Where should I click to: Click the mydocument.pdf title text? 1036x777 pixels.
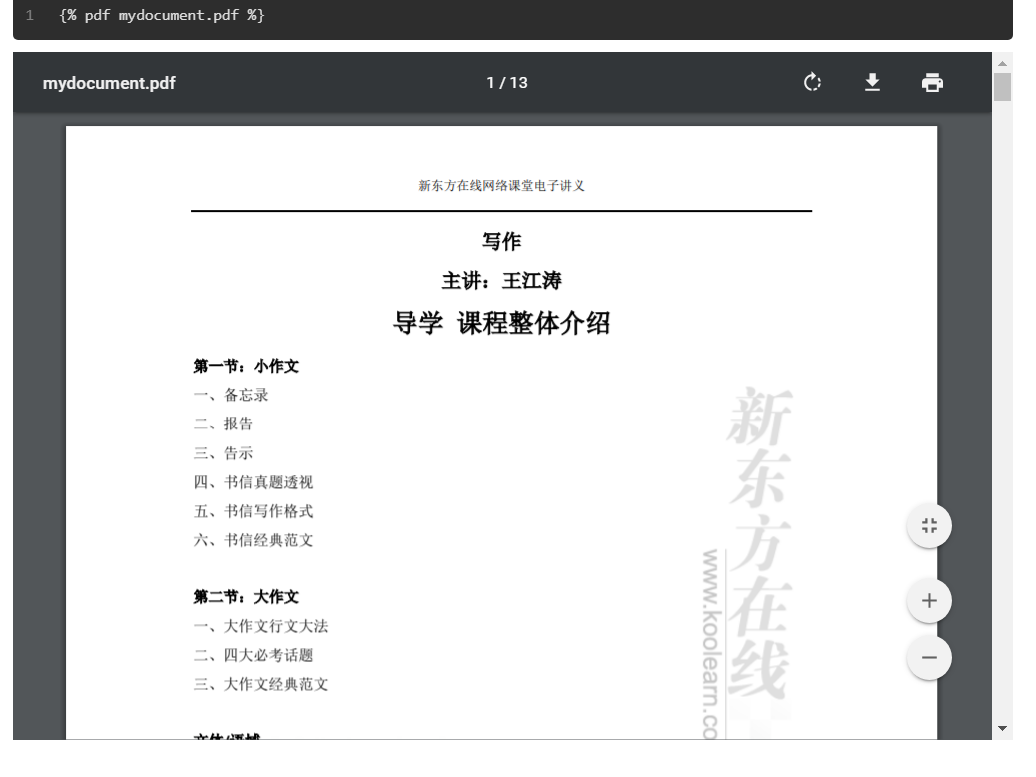pos(109,83)
